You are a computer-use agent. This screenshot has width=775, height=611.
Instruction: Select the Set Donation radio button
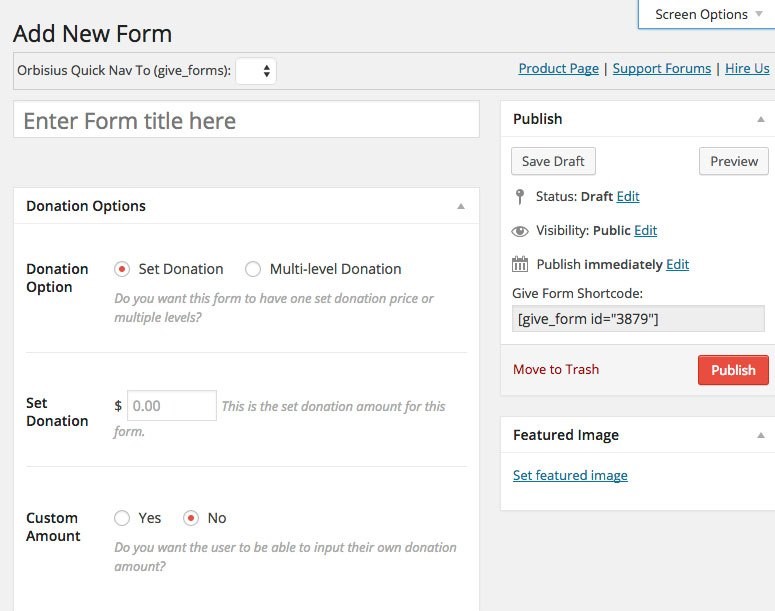pyautogui.click(x=122, y=269)
